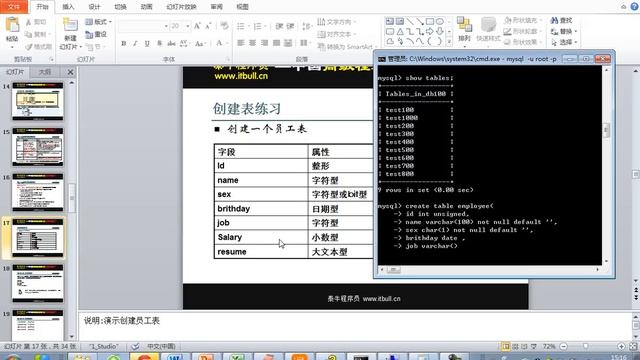Click the Clear Formatting icon

tap(224, 26)
